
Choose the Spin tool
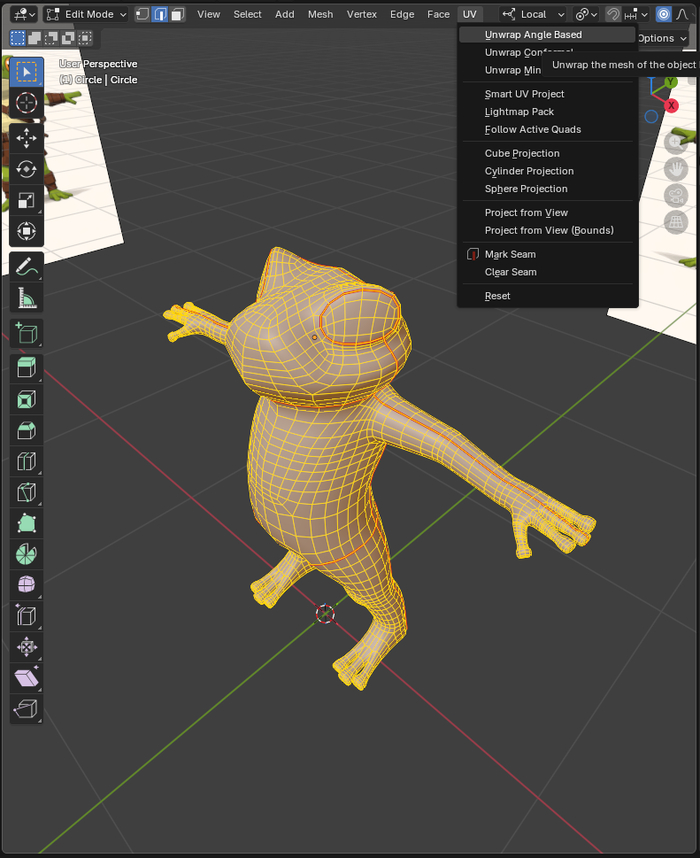[x=27, y=553]
